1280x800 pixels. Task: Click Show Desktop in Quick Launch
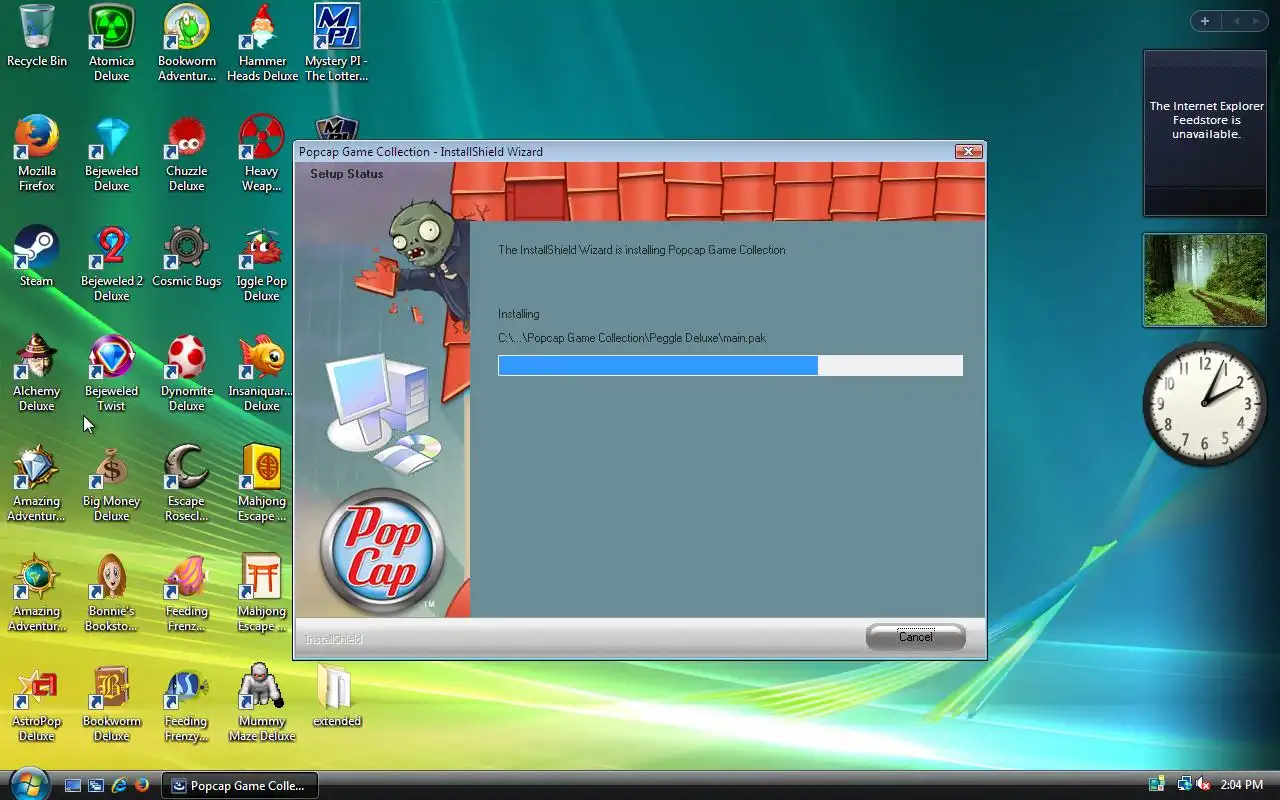tap(73, 785)
